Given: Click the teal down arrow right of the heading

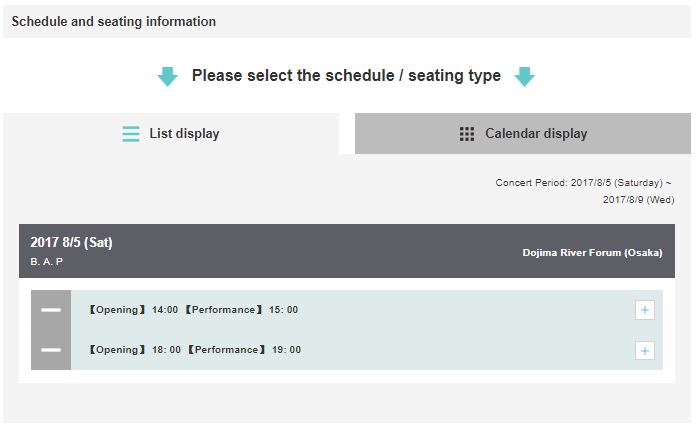Looking at the screenshot, I should tap(524, 76).
